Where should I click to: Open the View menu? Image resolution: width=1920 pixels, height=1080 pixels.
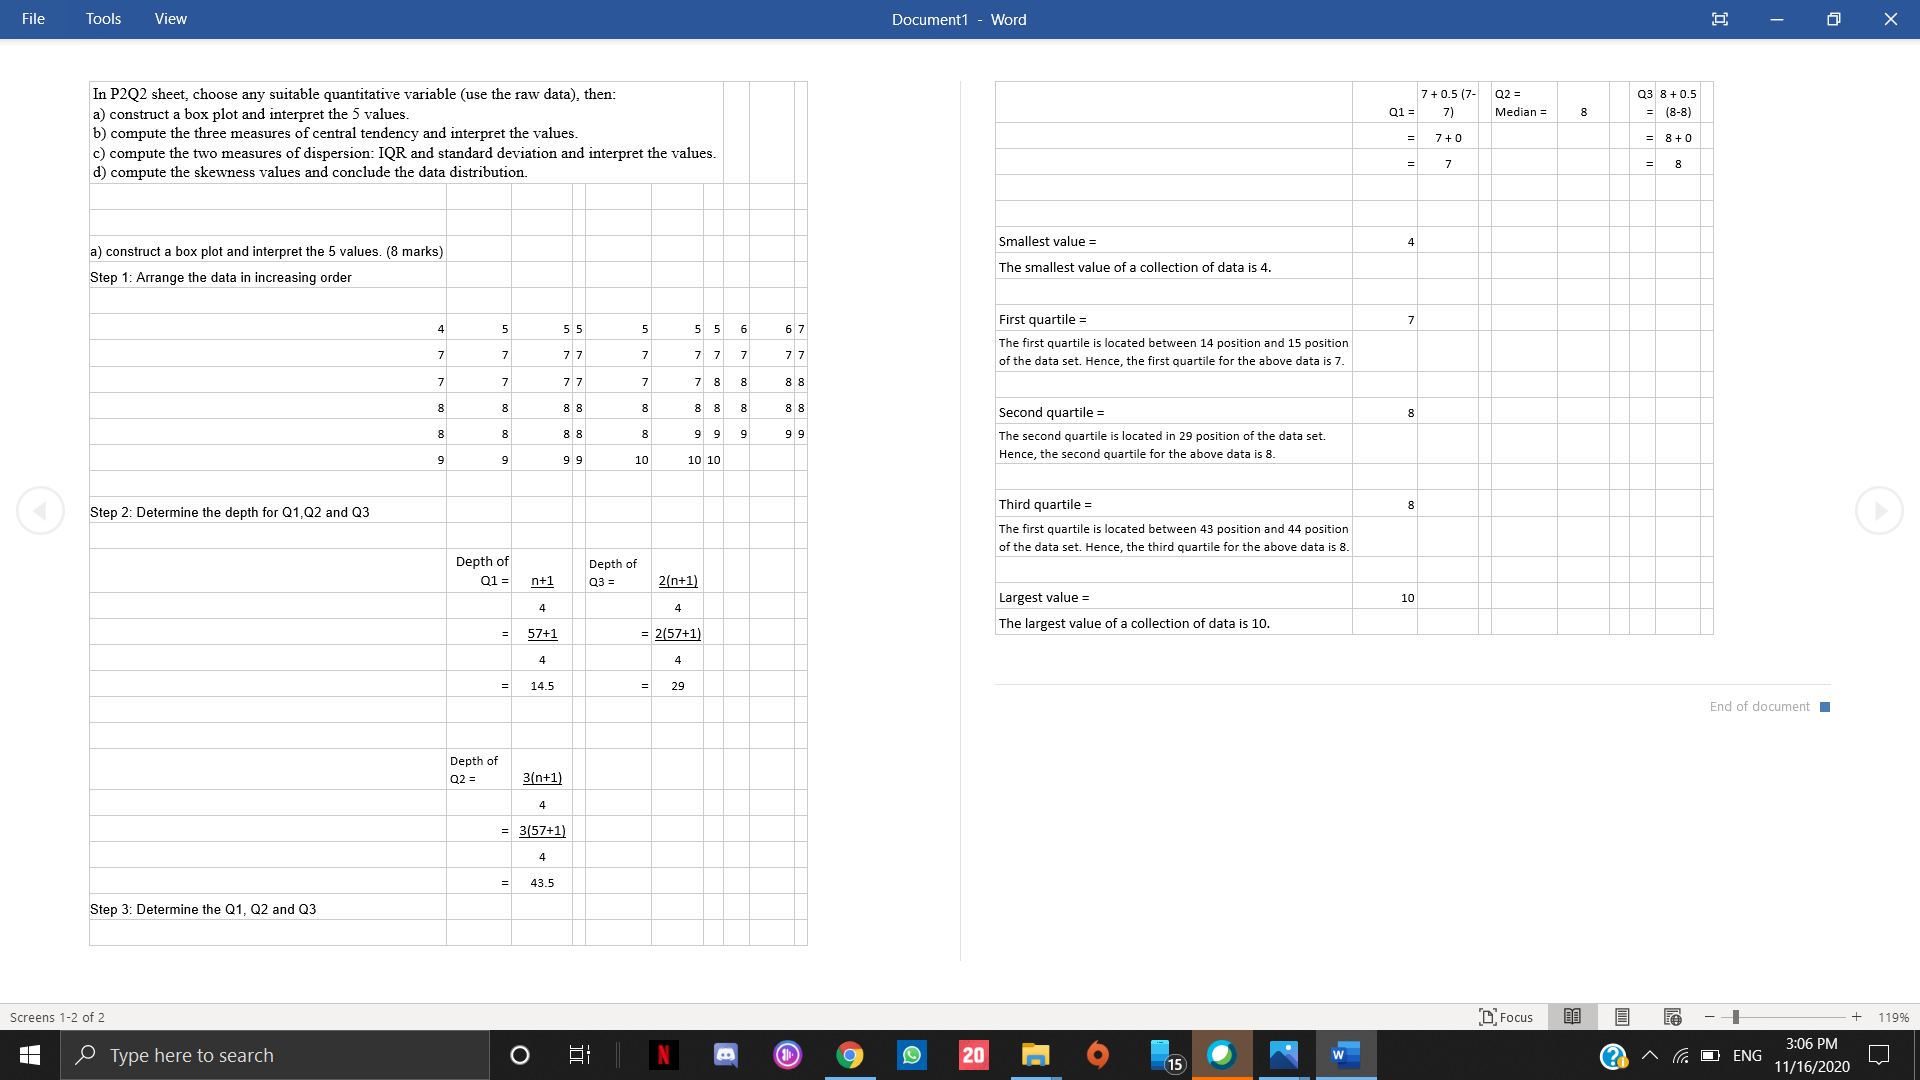tap(170, 19)
